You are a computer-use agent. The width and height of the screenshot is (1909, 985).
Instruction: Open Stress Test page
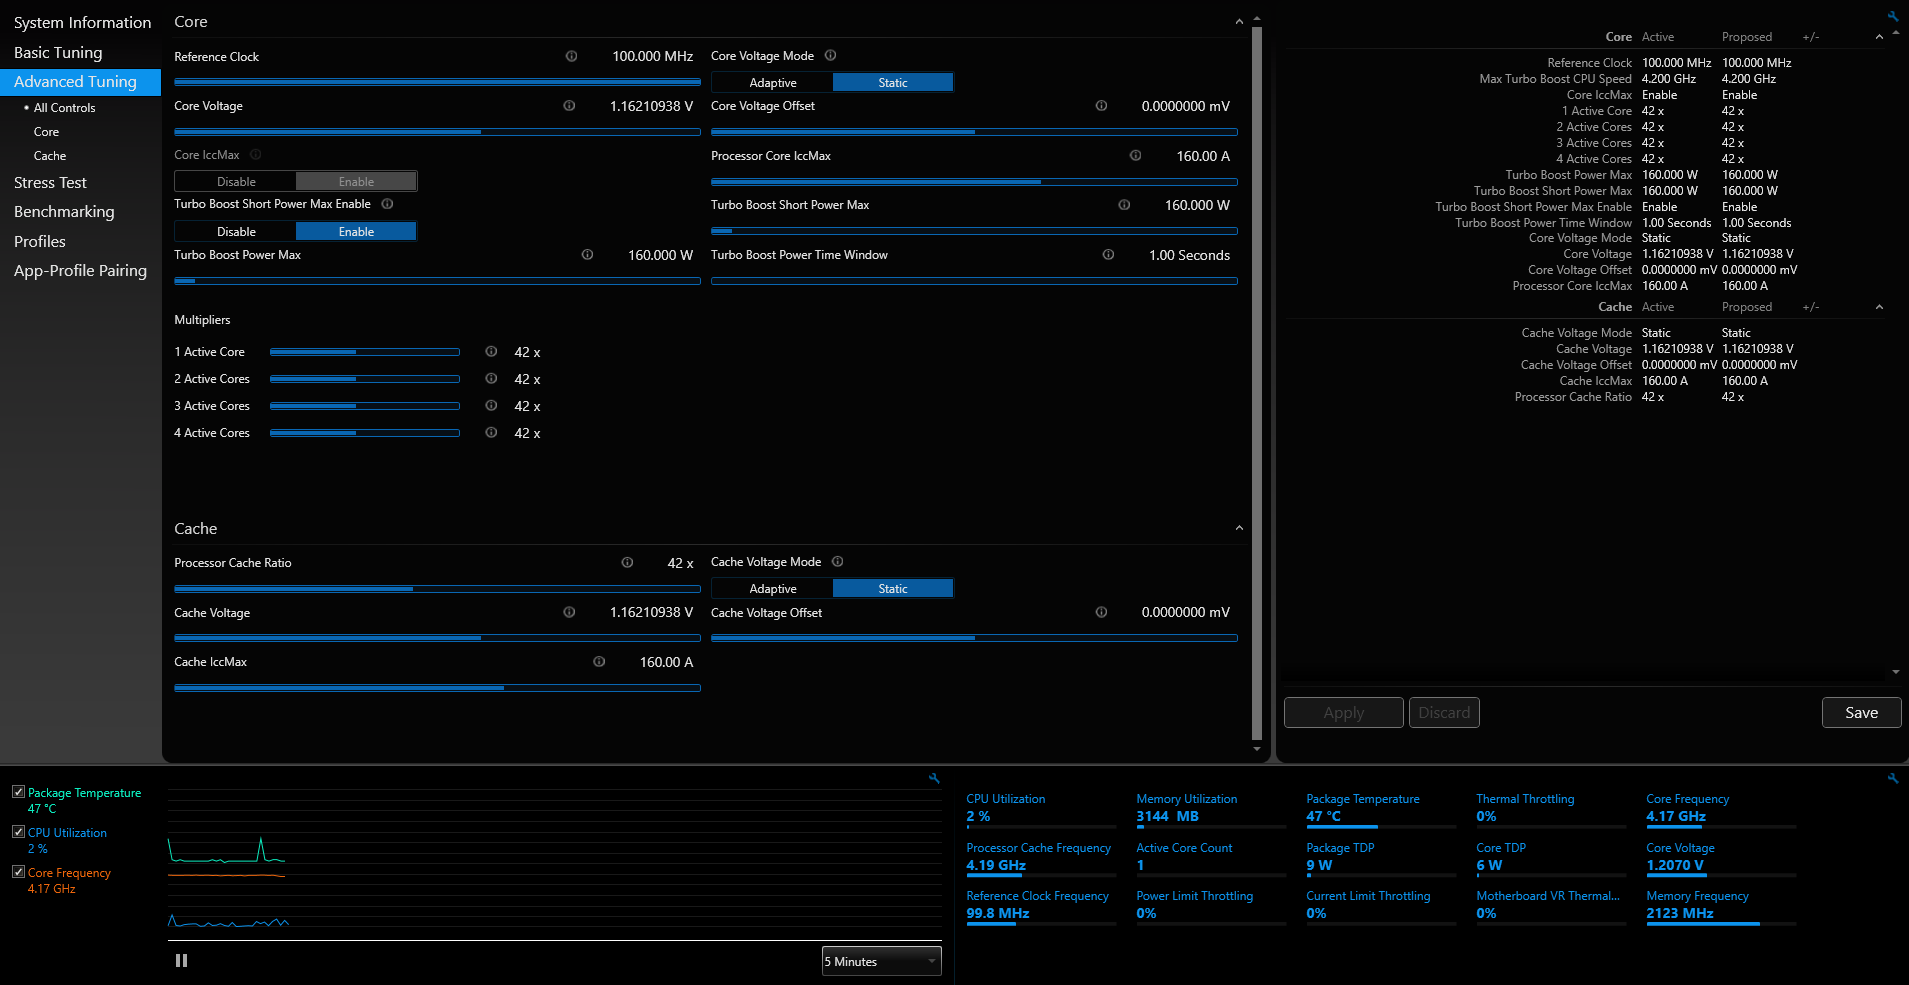[50, 182]
